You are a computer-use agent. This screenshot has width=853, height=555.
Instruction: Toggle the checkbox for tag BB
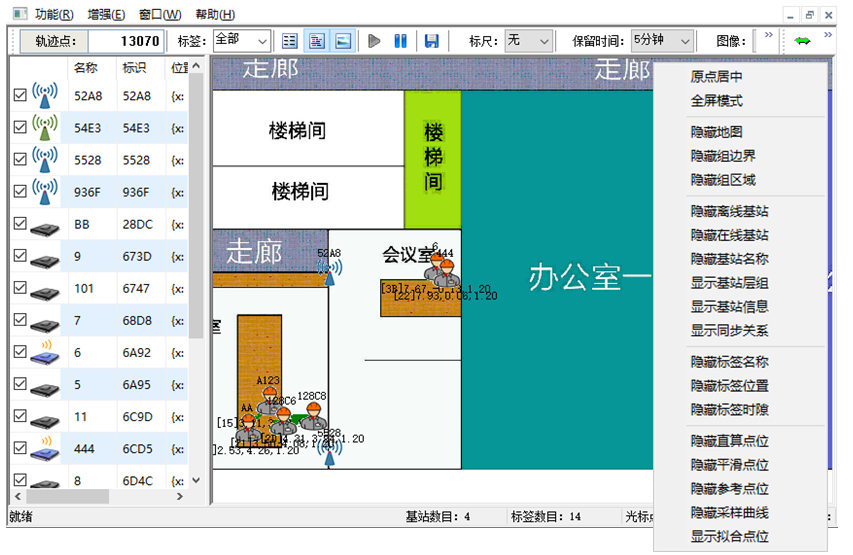coord(20,224)
